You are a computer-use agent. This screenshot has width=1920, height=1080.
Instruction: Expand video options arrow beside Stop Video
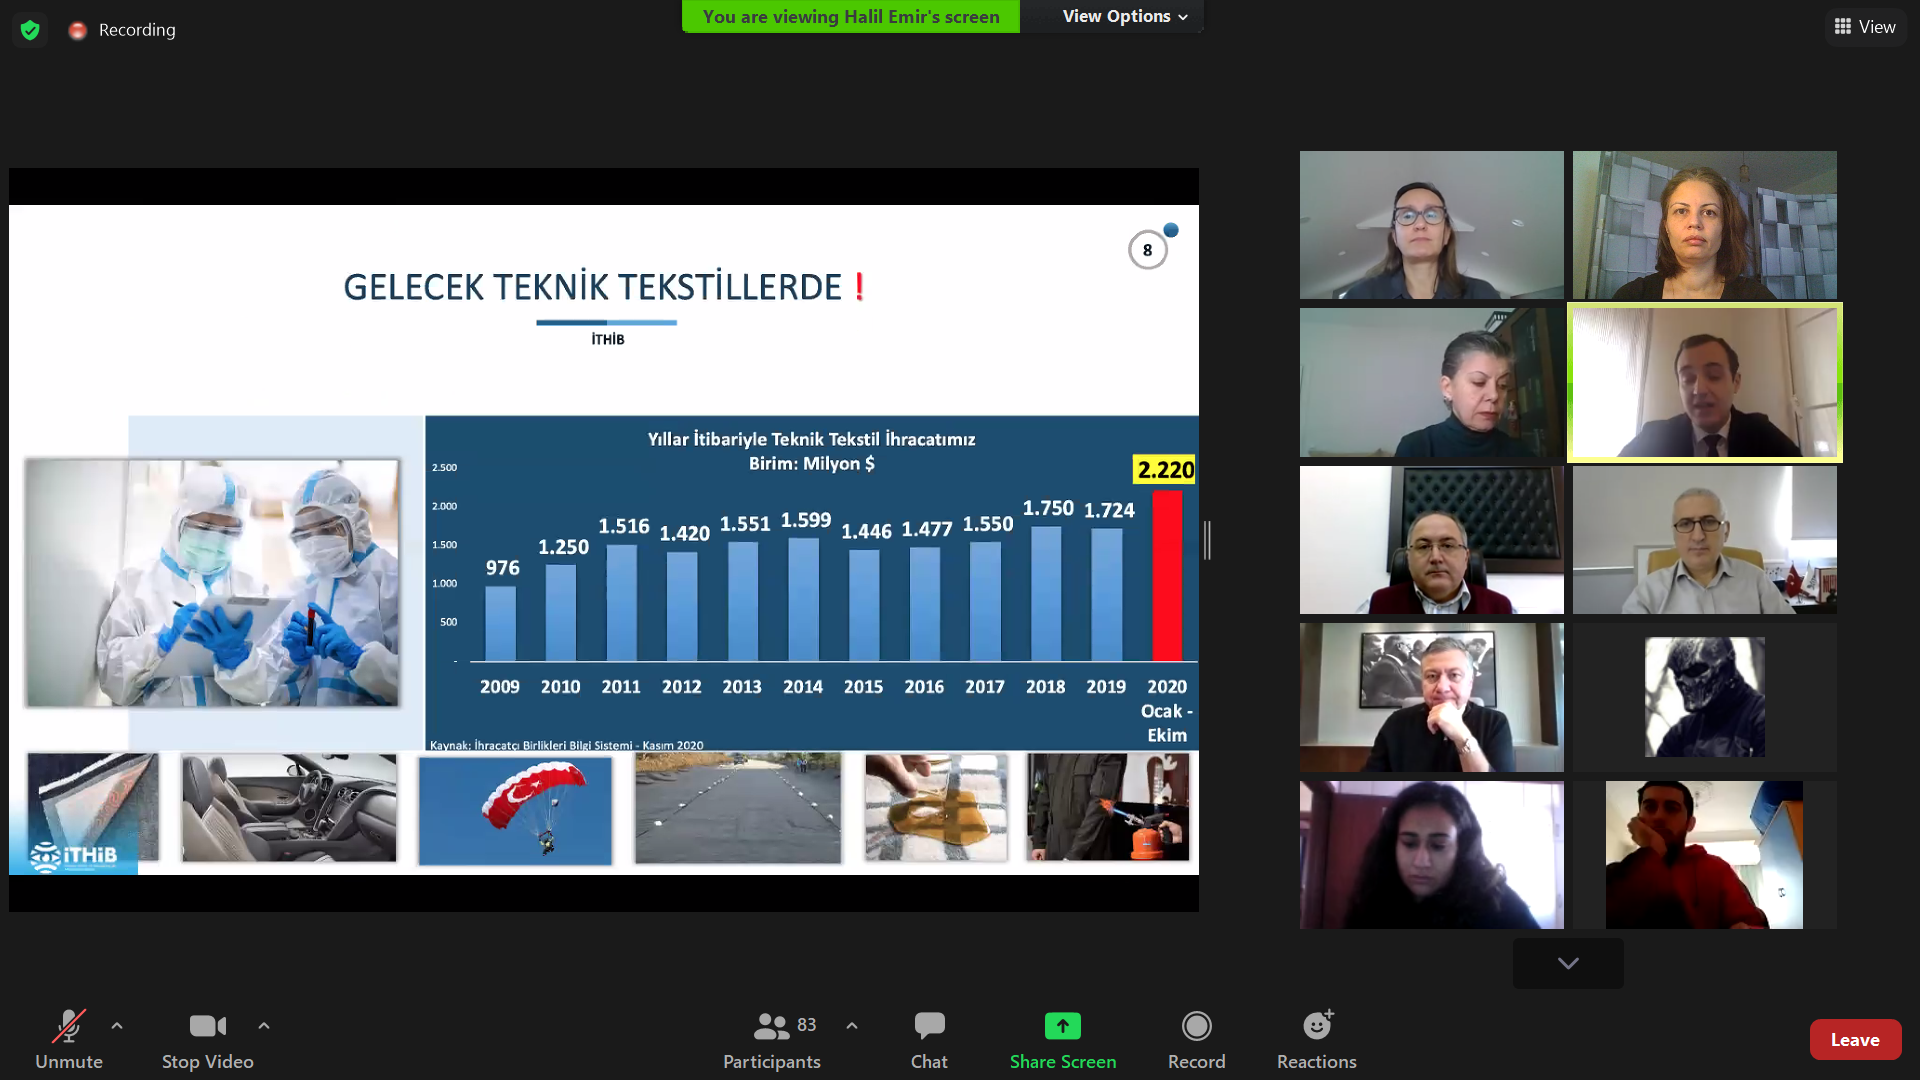tap(264, 1026)
